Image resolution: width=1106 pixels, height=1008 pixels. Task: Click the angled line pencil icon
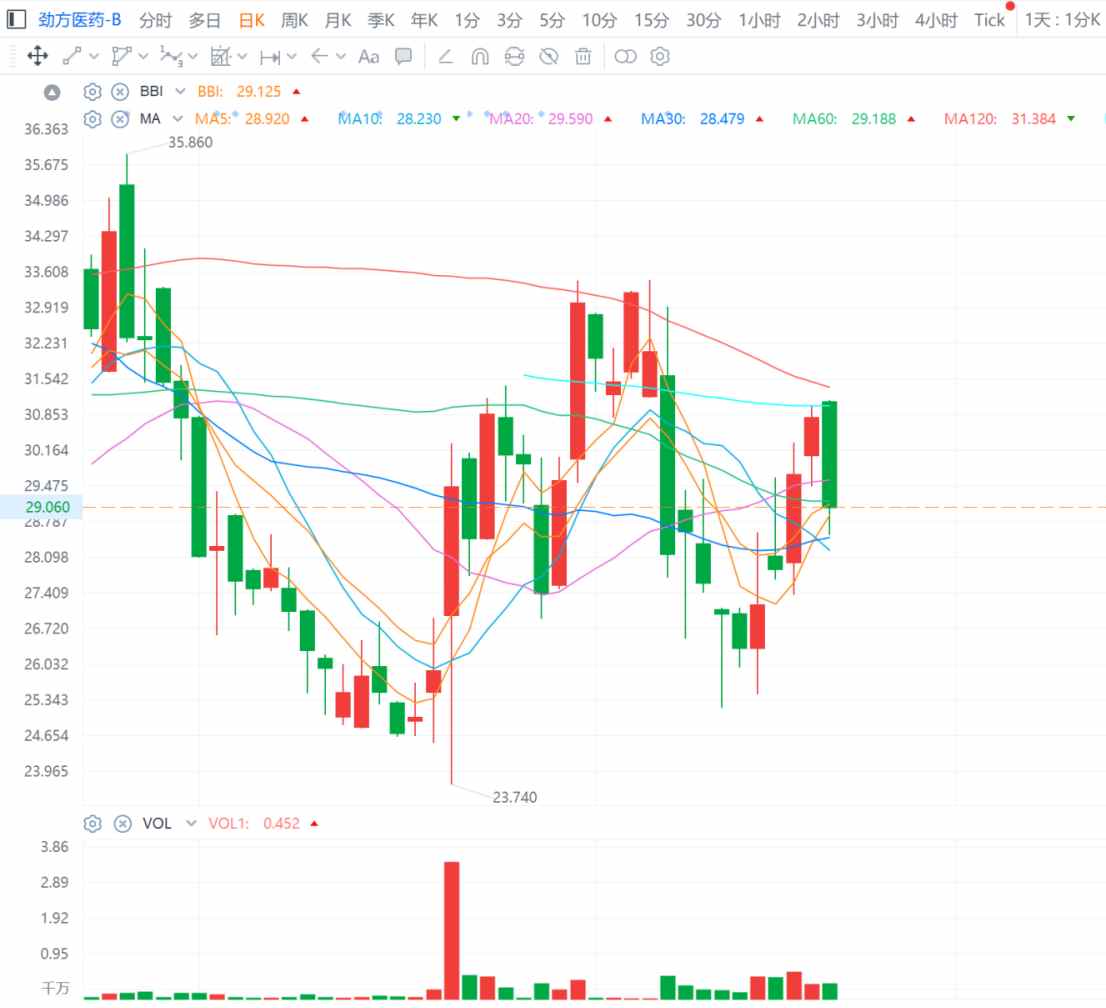(445, 56)
